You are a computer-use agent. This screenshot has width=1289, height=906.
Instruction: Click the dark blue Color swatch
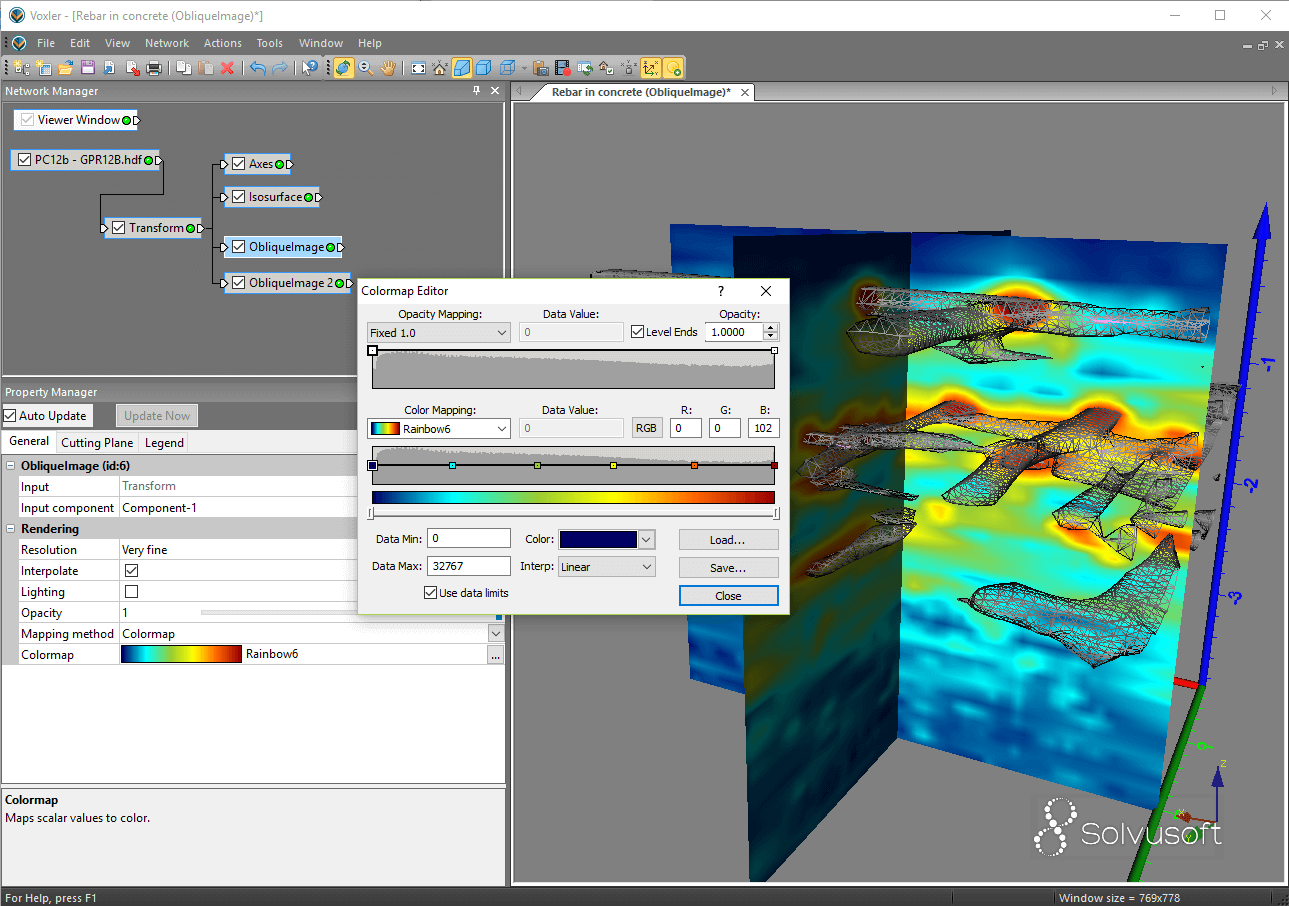pos(598,540)
